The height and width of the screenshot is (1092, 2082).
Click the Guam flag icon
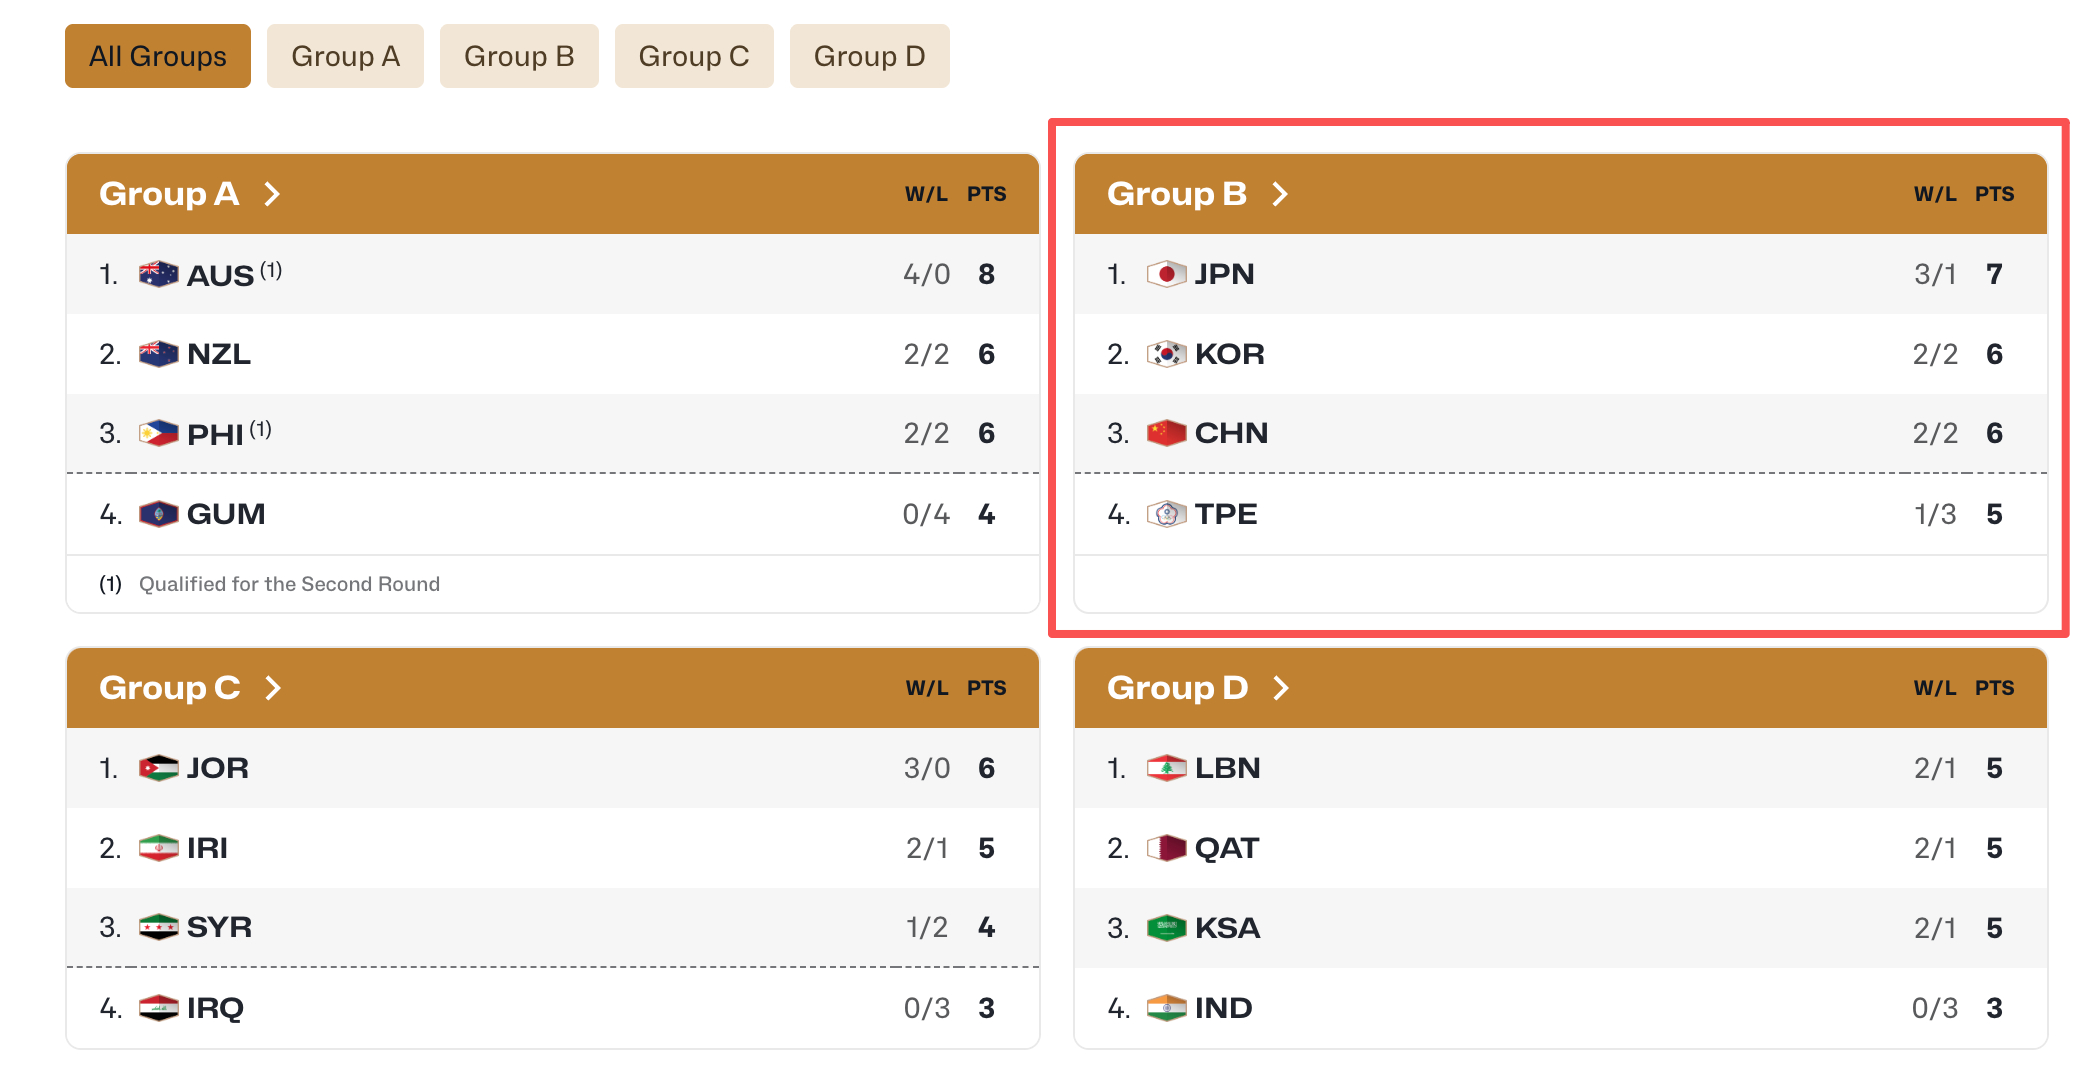158,514
